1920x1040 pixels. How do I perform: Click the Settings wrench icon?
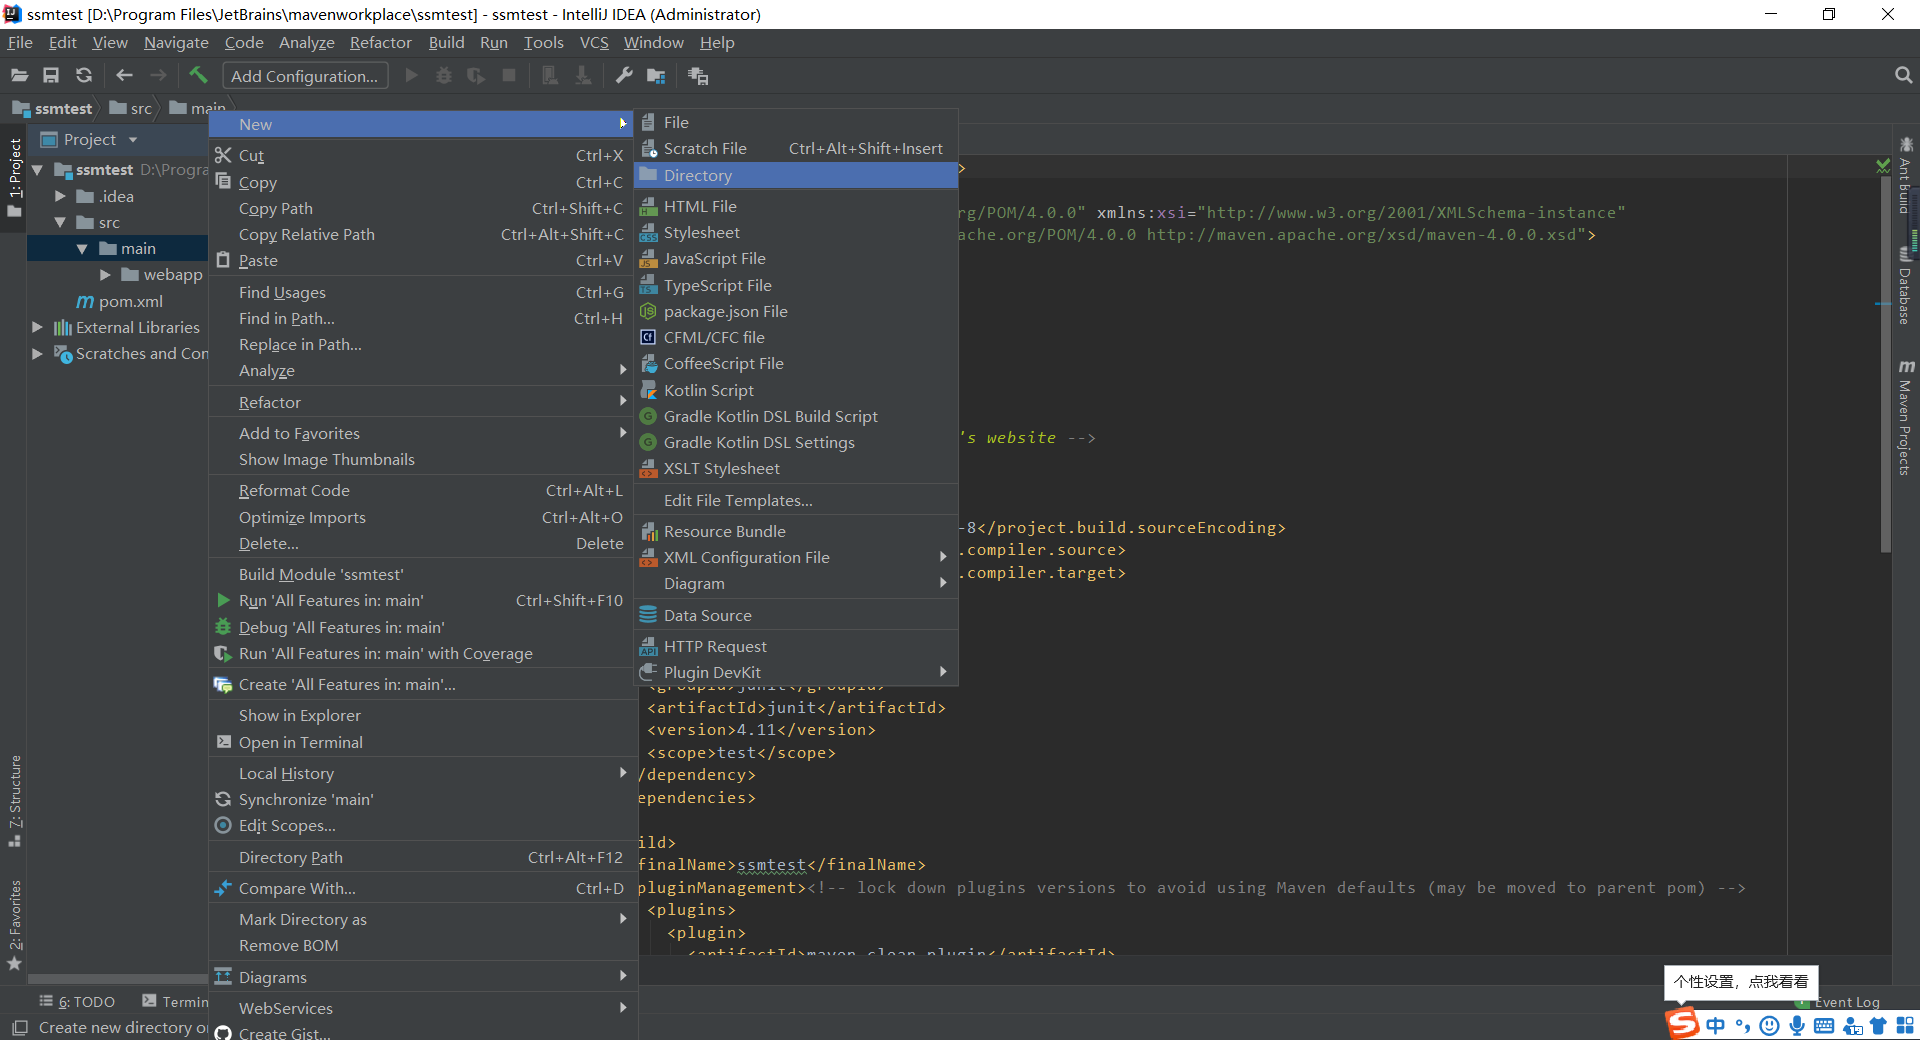(x=624, y=75)
